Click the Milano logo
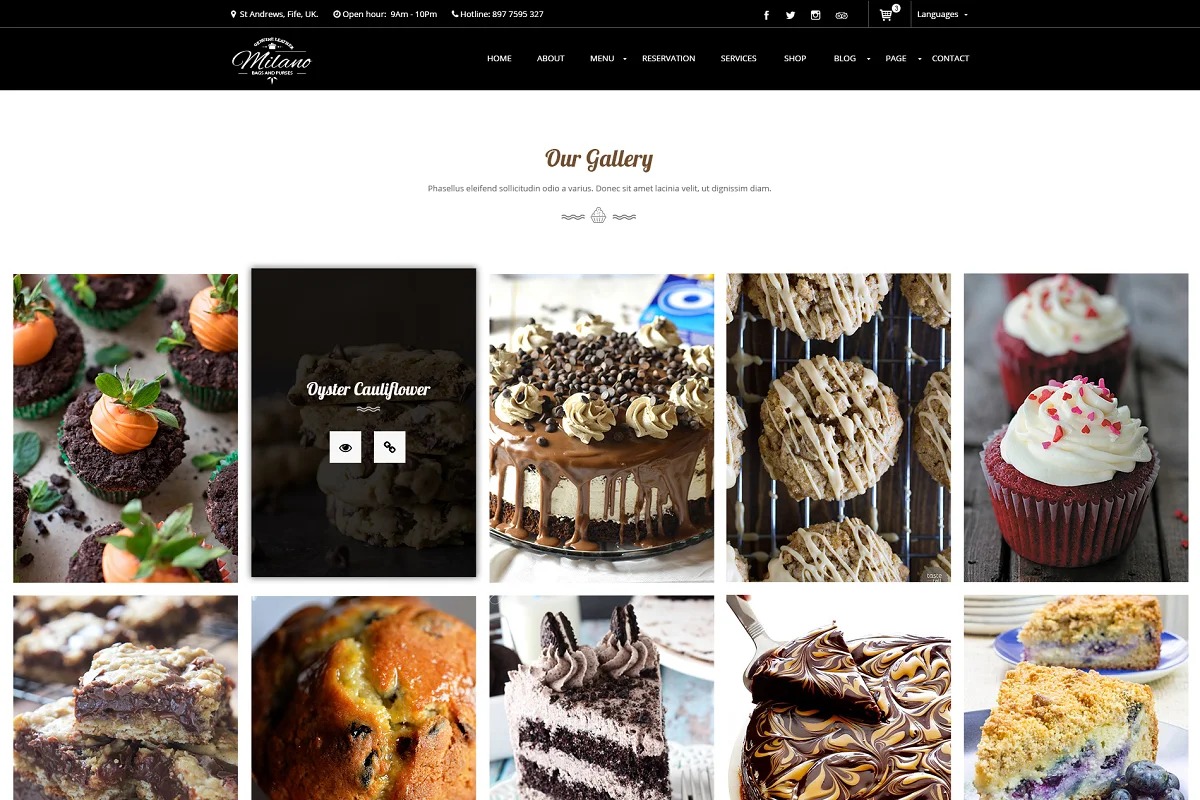Screen dimensions: 1200x800 pos(271,59)
